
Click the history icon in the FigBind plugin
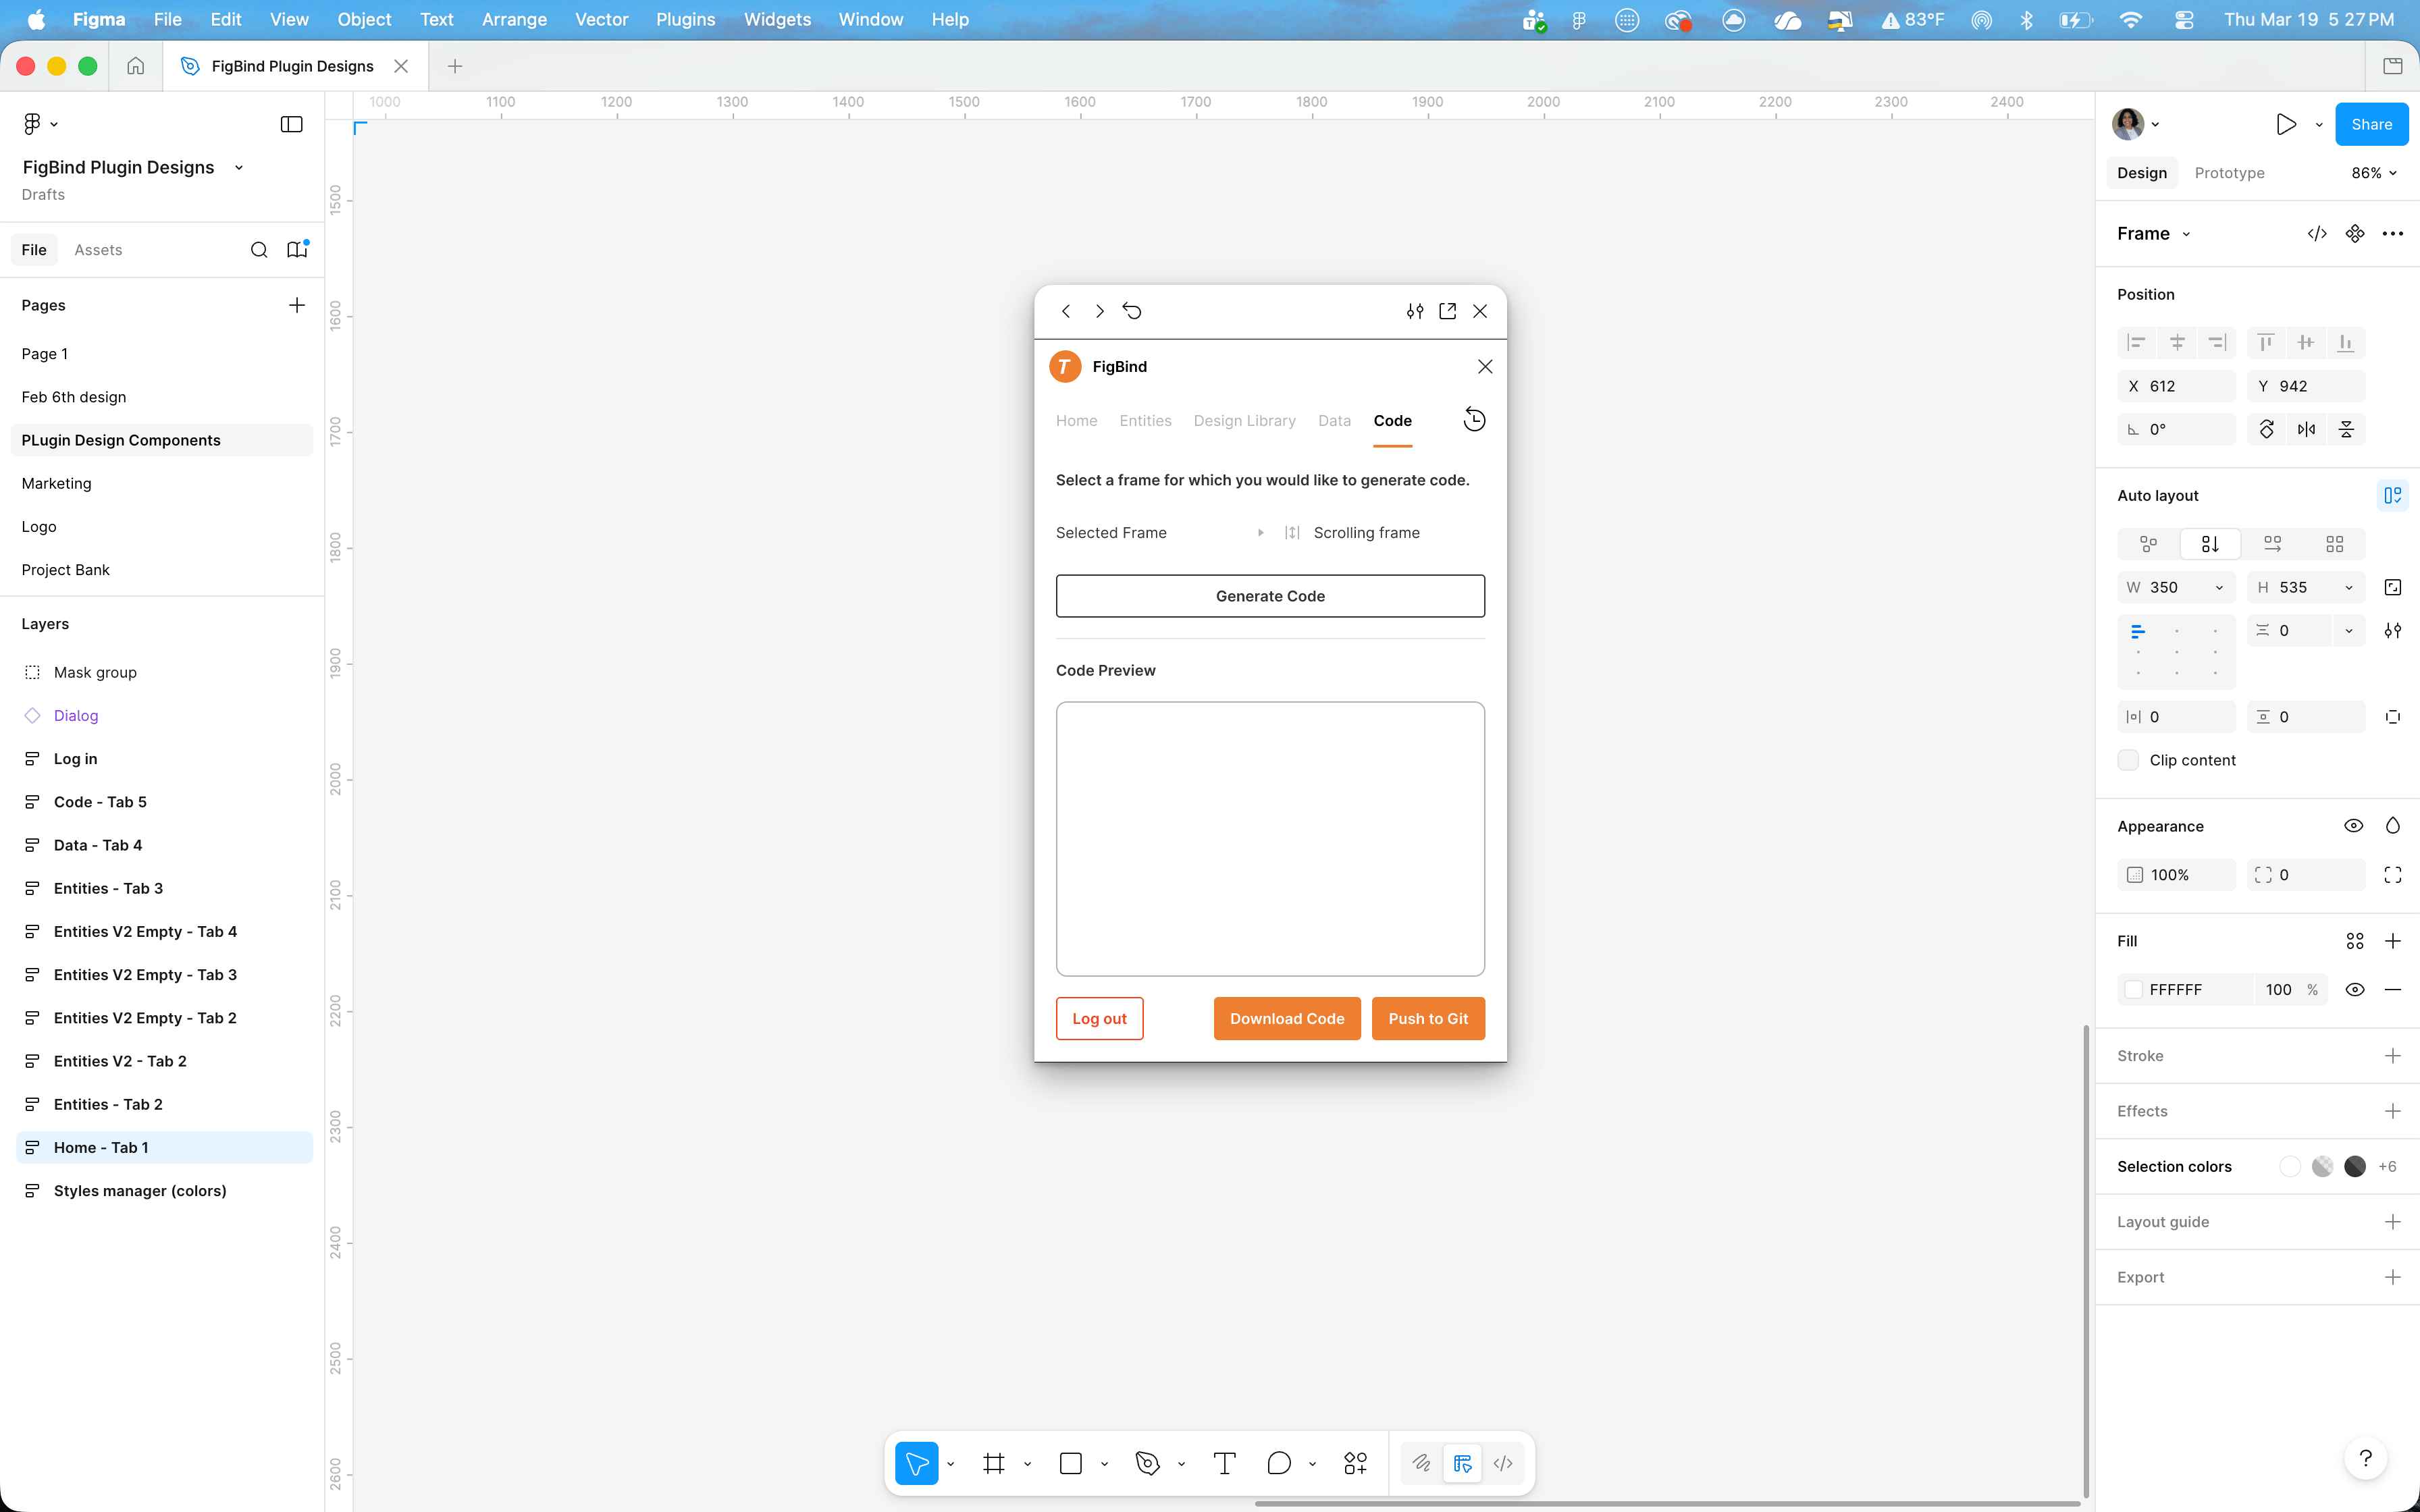pyautogui.click(x=1474, y=420)
